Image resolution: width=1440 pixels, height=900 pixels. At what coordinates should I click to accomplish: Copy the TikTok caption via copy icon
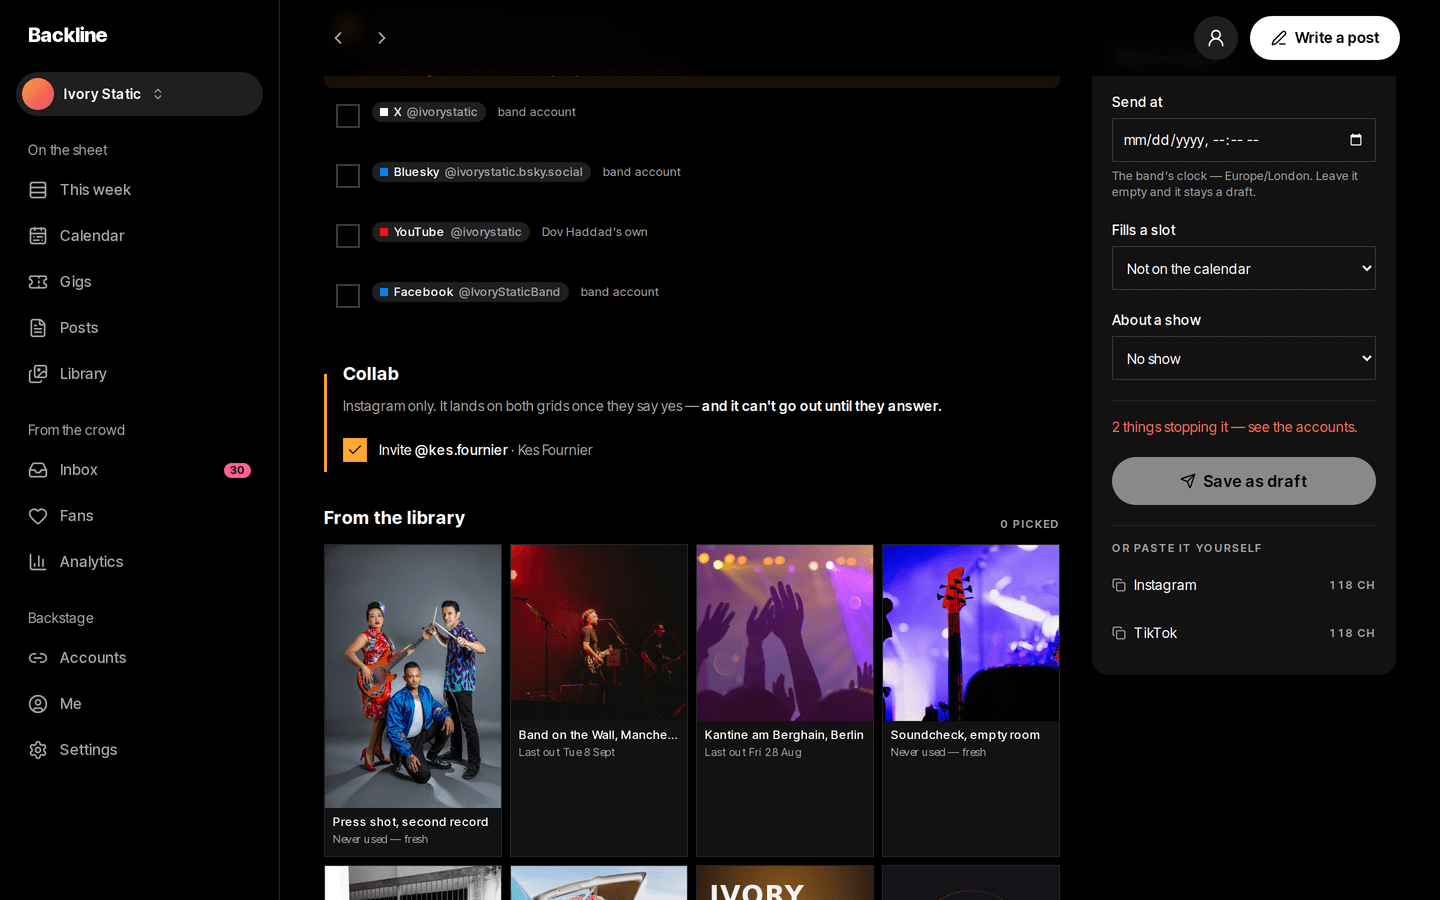[x=1119, y=633]
